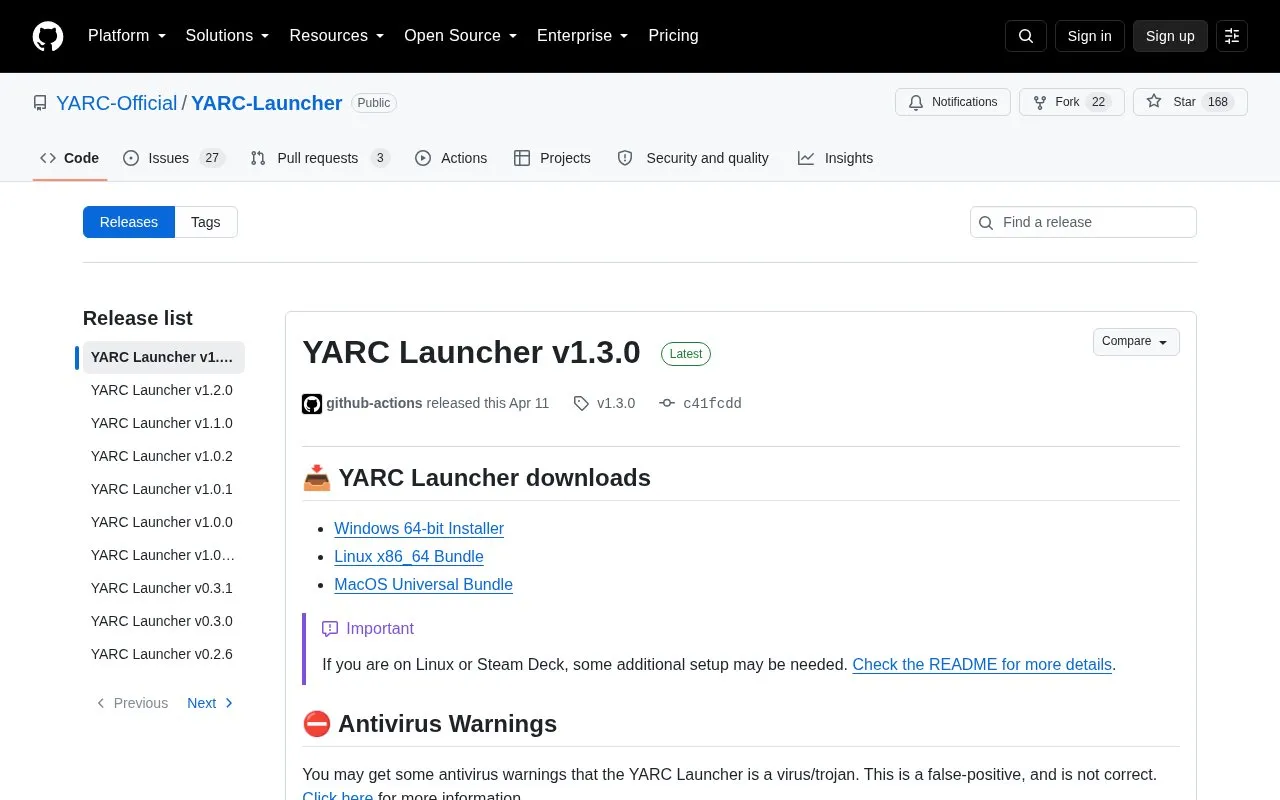Open the YARC-Official owner link

click(116, 103)
